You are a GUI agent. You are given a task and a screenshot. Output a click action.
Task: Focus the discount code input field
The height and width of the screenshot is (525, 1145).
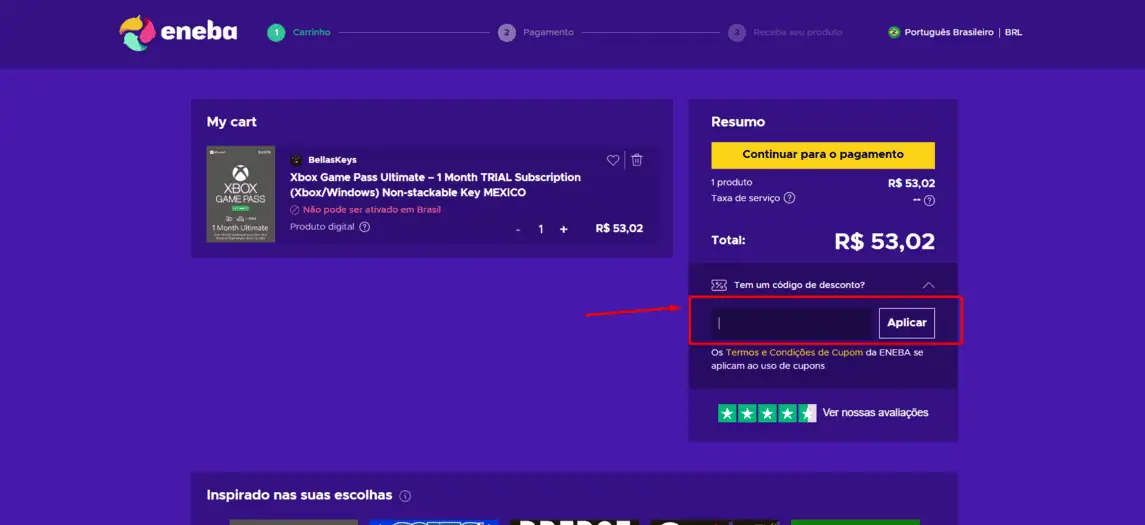pos(792,323)
